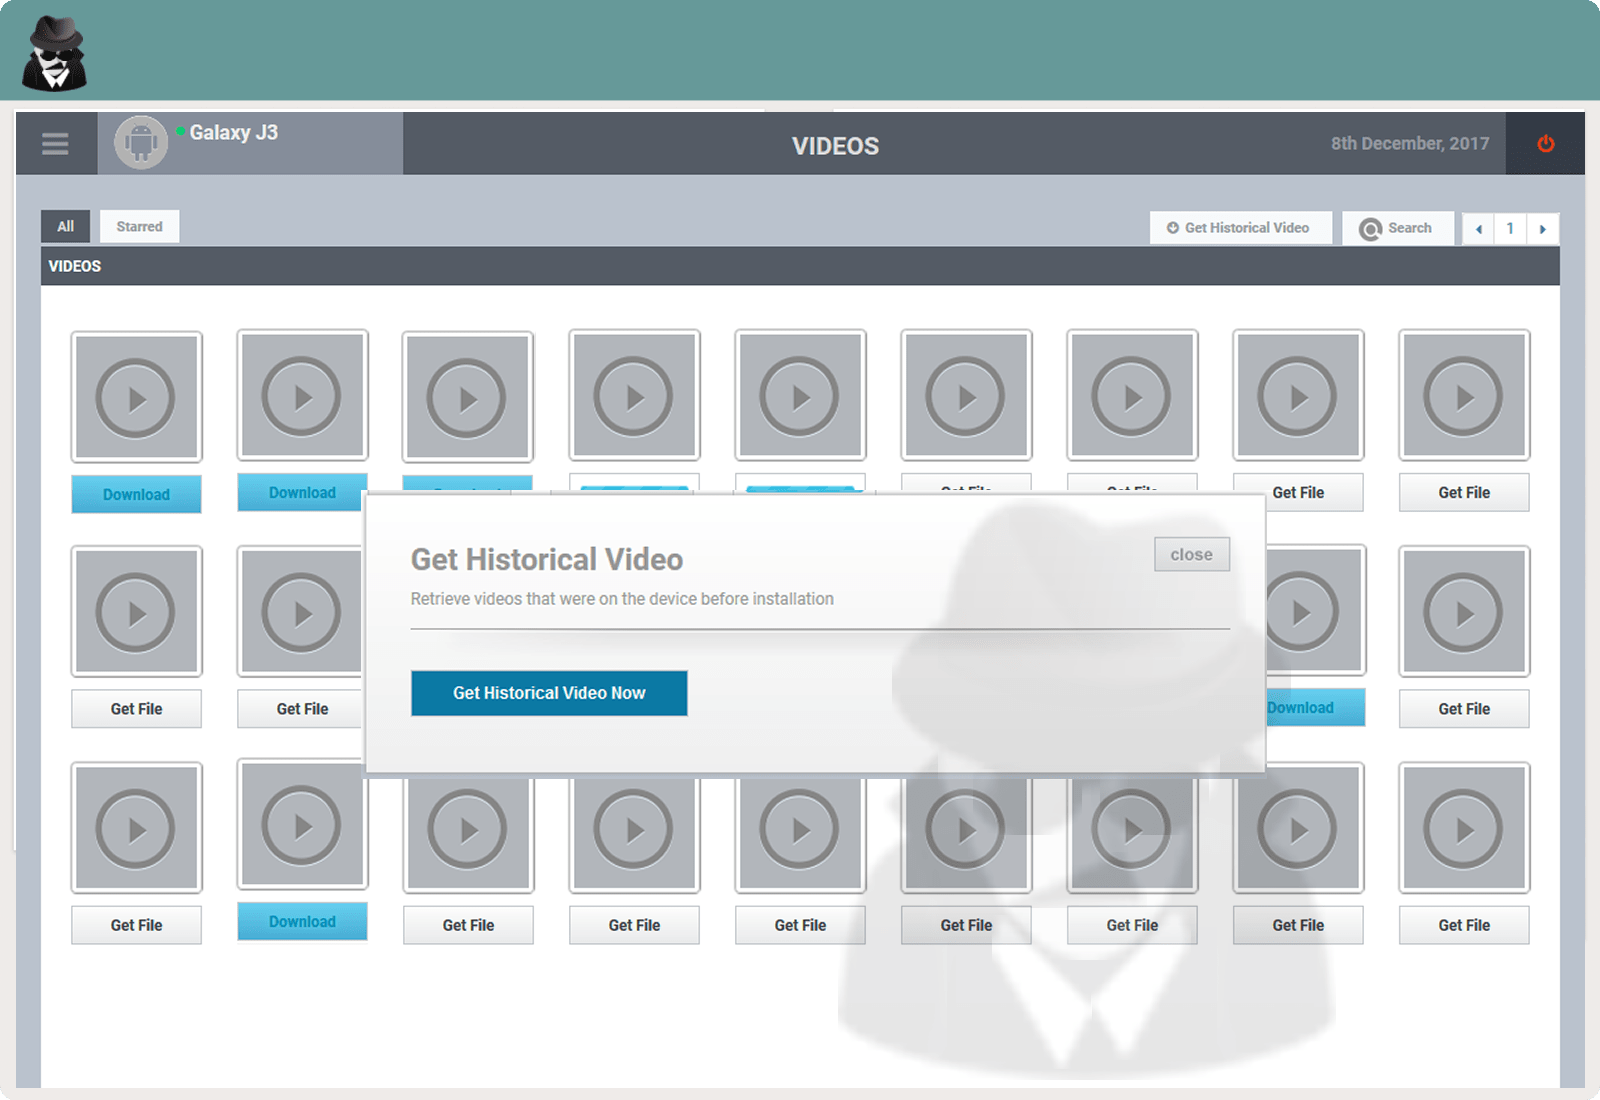1600x1100 pixels.
Task: Download the first video in the top row
Action: tap(136, 494)
